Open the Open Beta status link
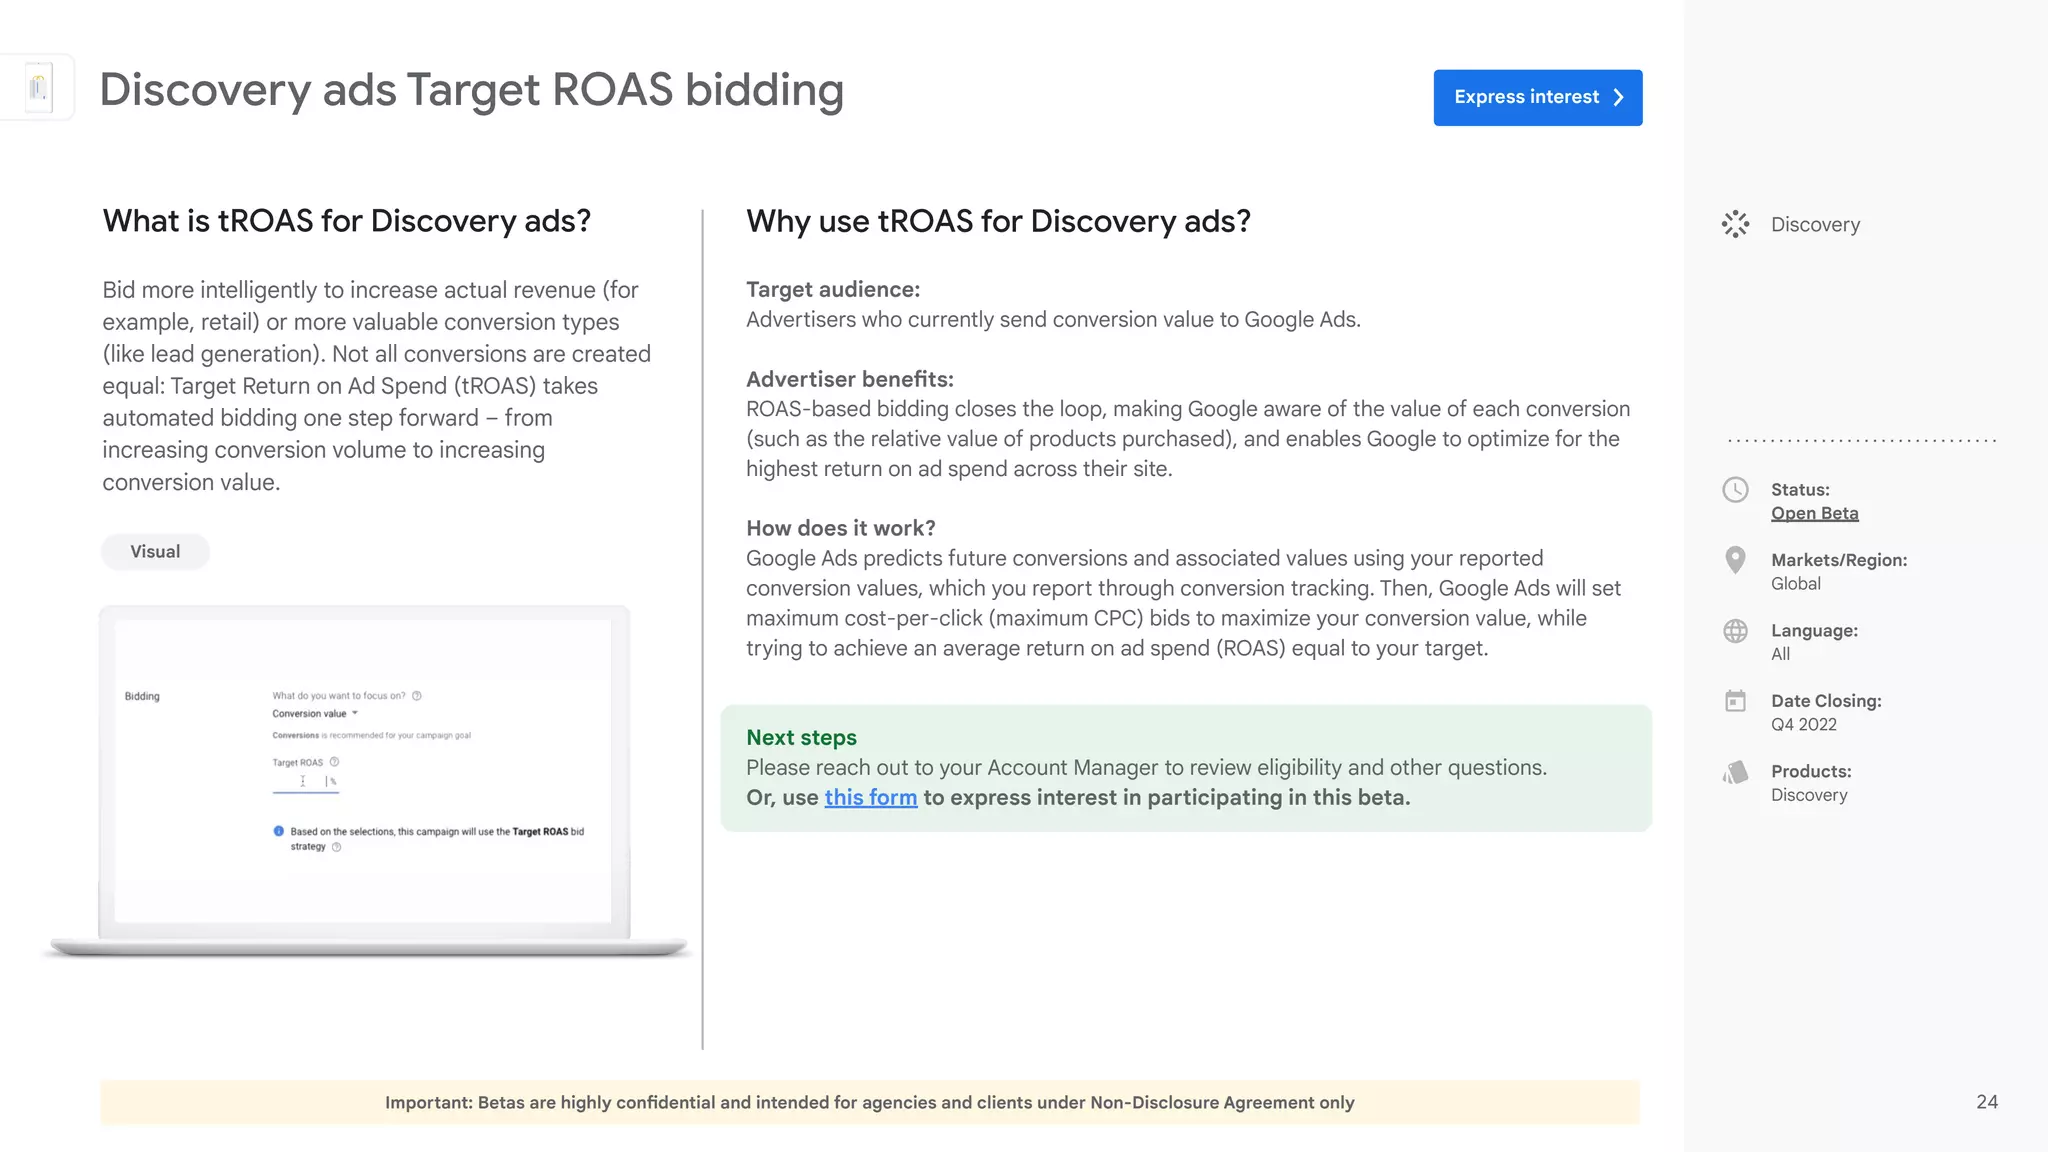Viewport: 2048px width, 1152px height. pyautogui.click(x=1814, y=513)
